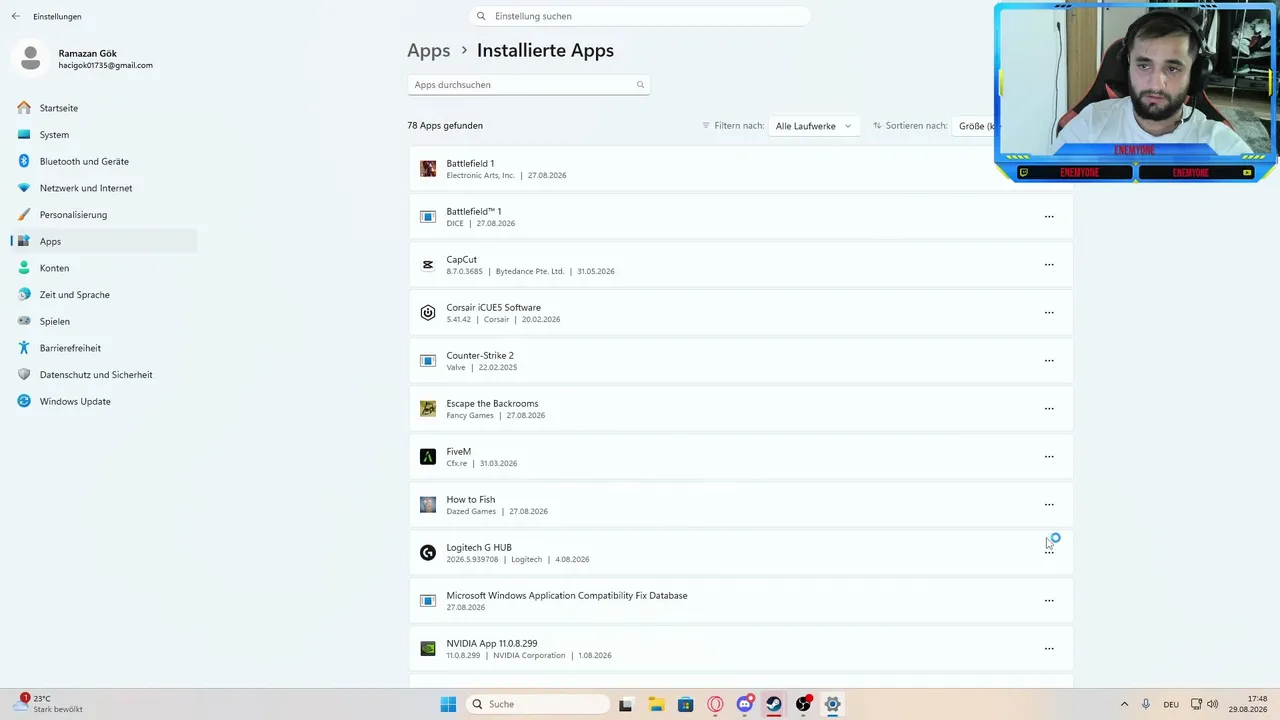Open Windows Update settings

(104, 401)
